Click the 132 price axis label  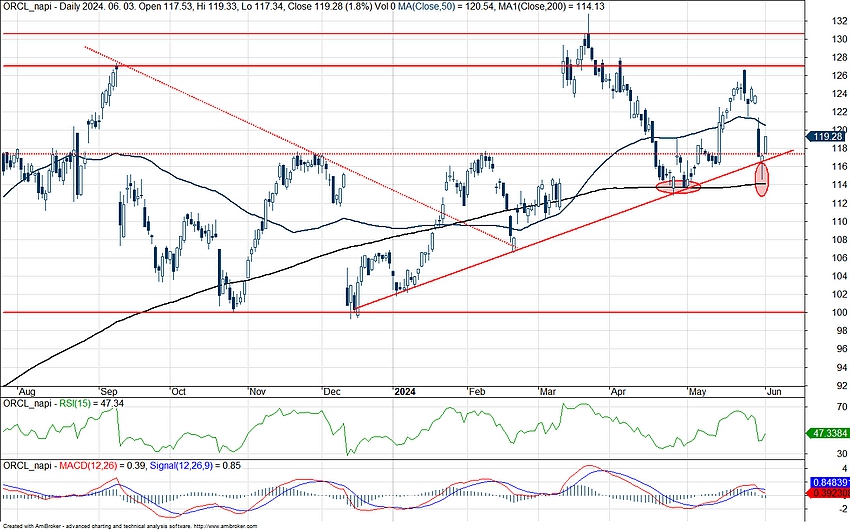(x=840, y=21)
